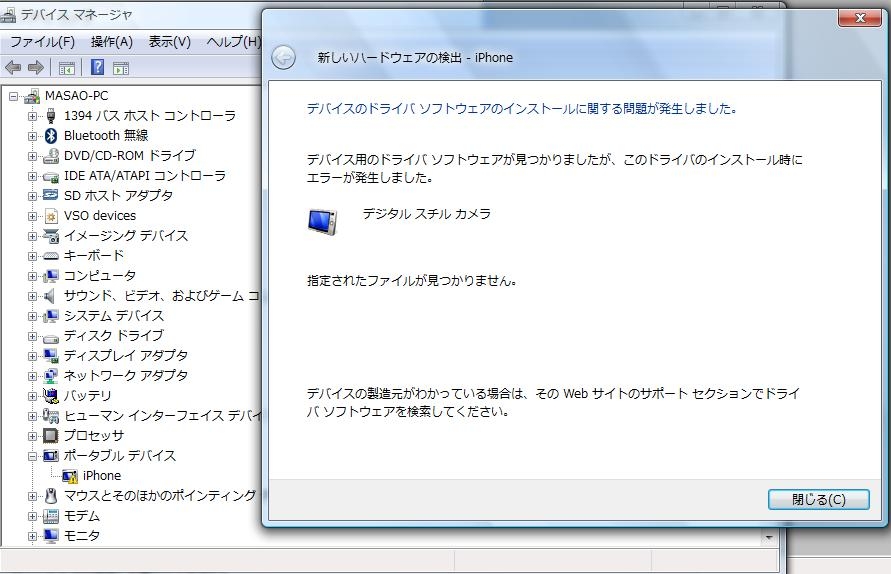Click the ディスプレイ アダプタ icon
Screen dimensions: 891x574
[x=51, y=356]
